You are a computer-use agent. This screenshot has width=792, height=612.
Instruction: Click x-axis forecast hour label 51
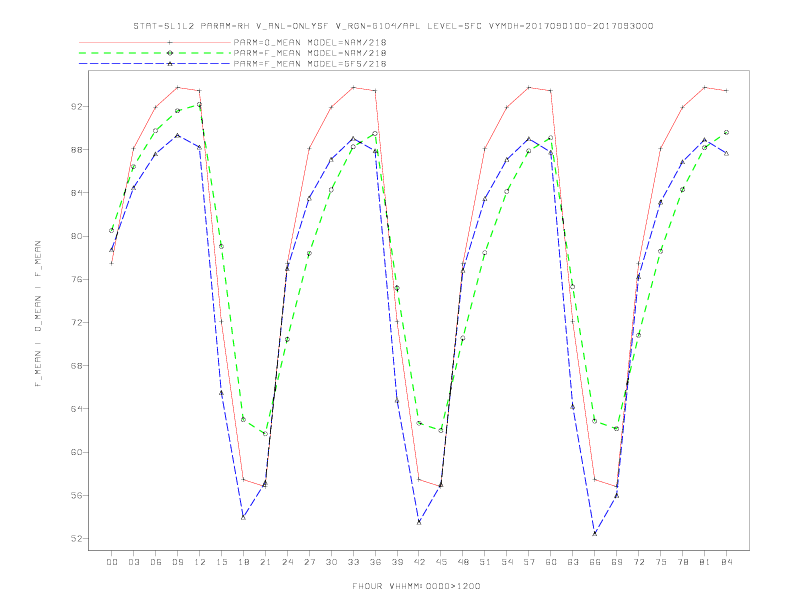pos(485,562)
